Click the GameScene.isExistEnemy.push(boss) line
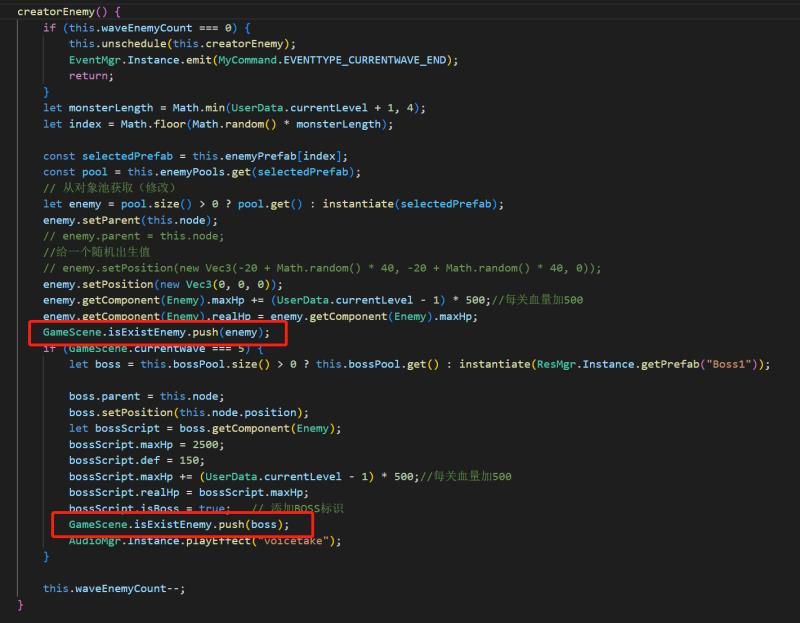This screenshot has height=623, width=800. tap(179, 525)
